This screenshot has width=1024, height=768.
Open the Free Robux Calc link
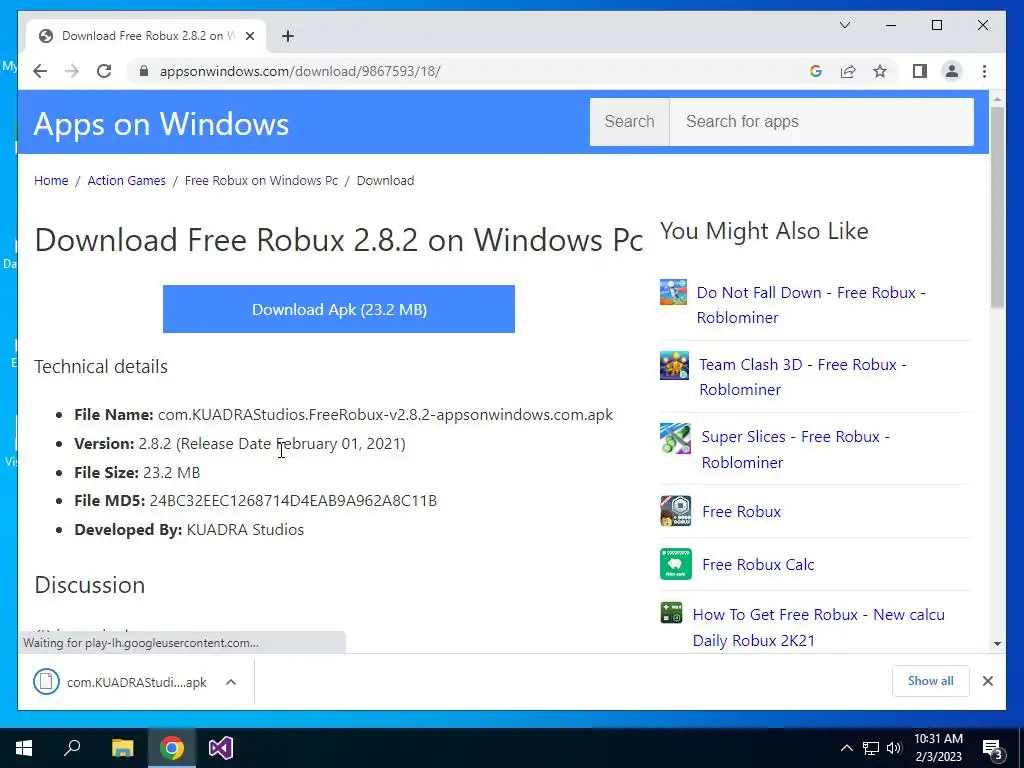[x=758, y=564]
